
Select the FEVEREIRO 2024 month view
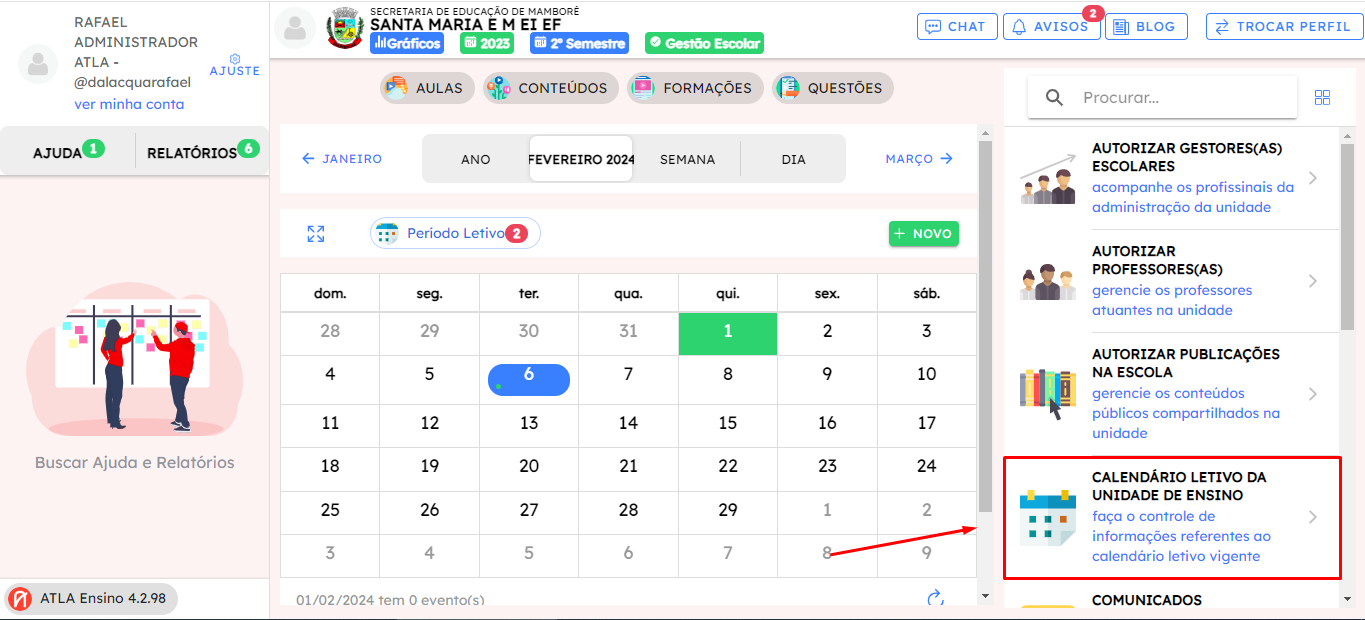[x=581, y=159]
